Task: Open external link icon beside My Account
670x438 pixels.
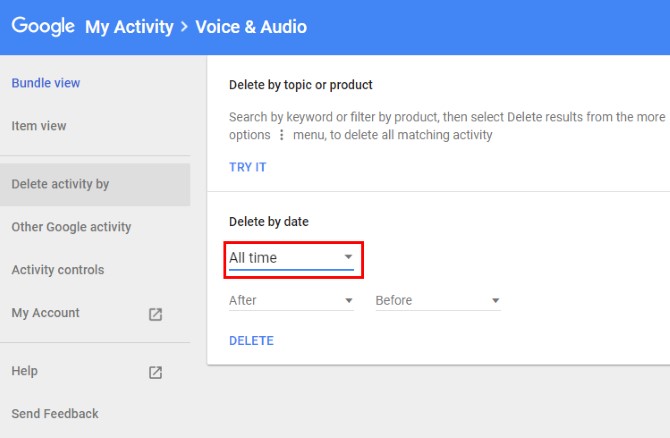Action: [x=155, y=314]
